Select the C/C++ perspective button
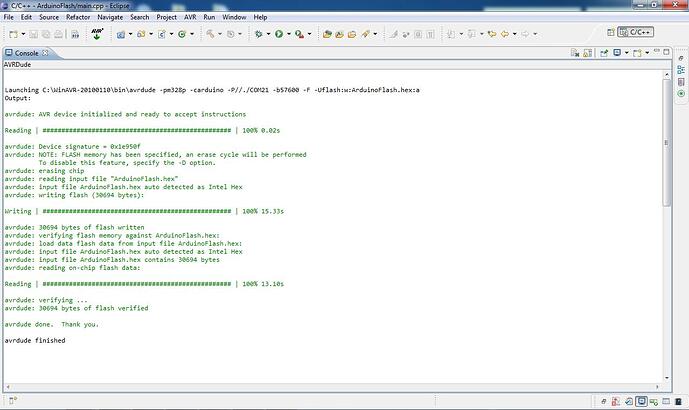Screen dimensions: 689x410 [635, 32]
